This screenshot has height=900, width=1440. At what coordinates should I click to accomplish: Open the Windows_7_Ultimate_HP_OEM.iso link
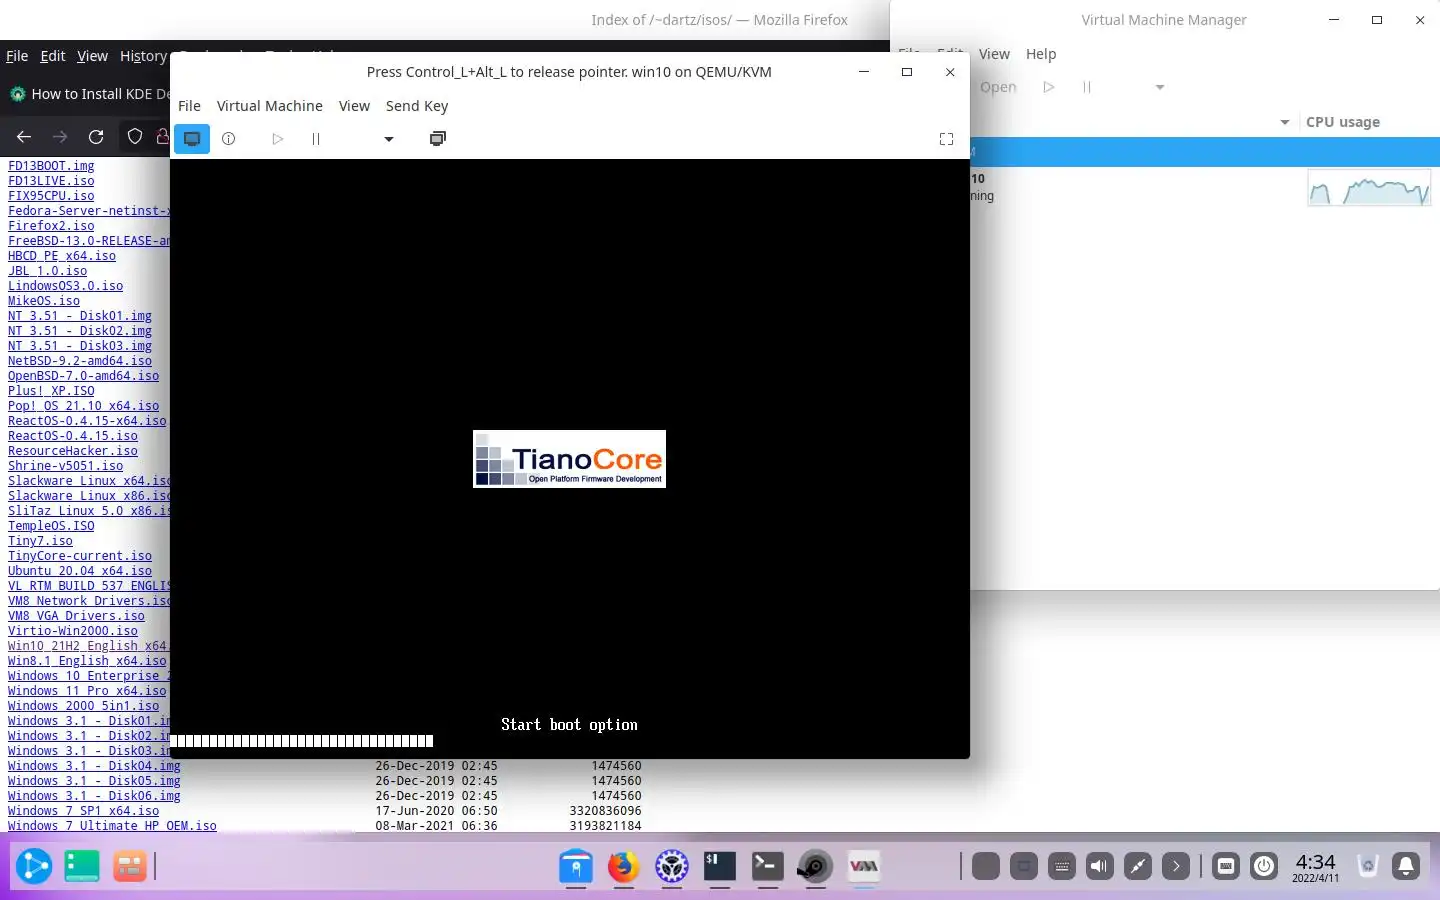[x=112, y=826]
